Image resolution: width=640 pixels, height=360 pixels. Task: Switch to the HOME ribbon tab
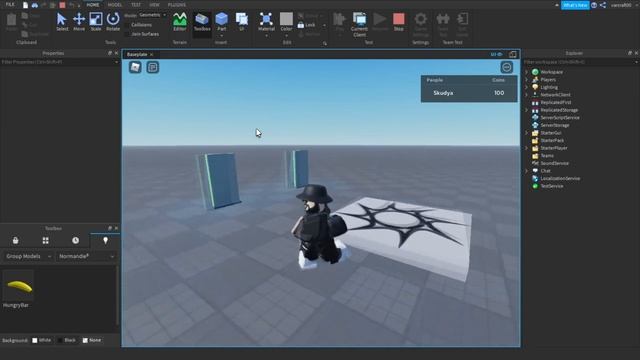[93, 4]
